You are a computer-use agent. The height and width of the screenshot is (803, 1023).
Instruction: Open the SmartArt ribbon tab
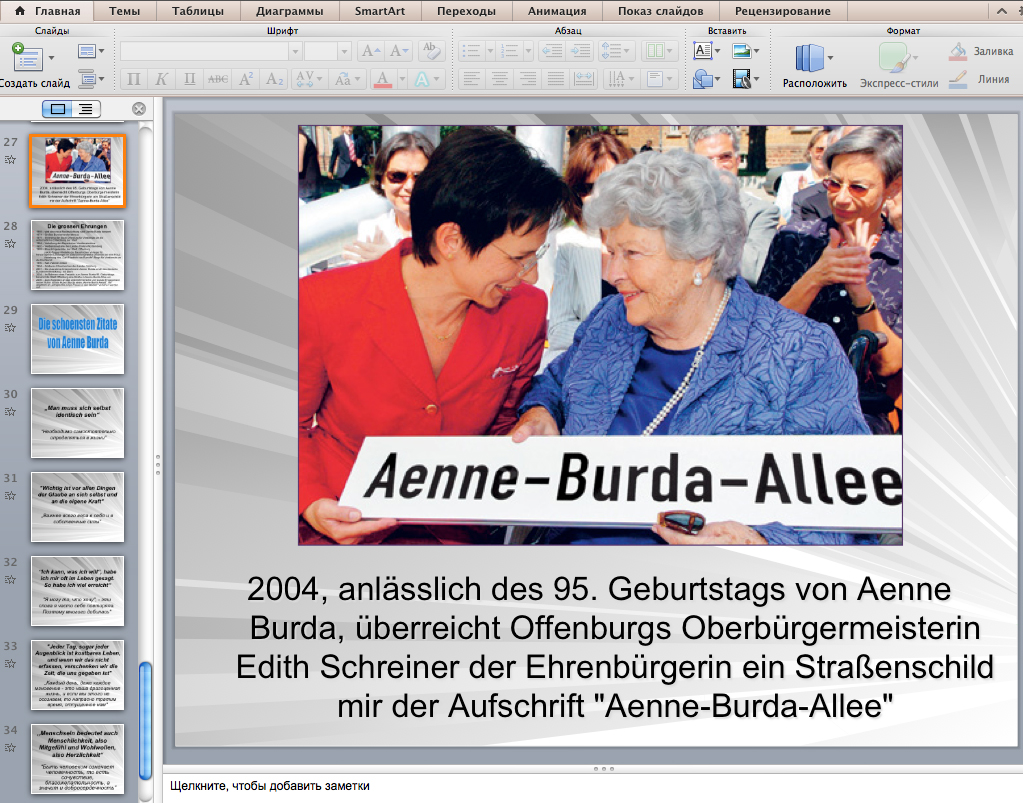click(x=380, y=10)
